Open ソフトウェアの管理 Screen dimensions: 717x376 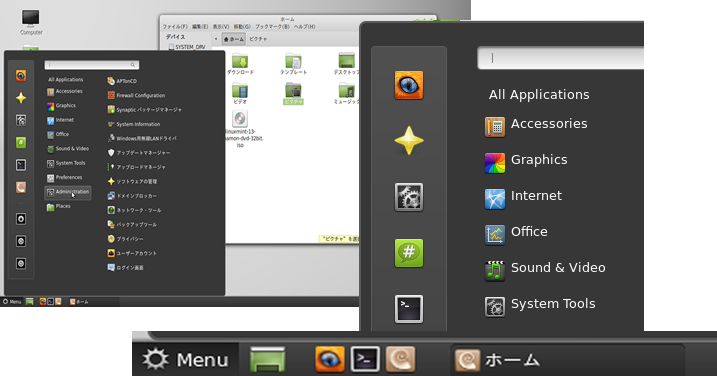[x=132, y=182]
